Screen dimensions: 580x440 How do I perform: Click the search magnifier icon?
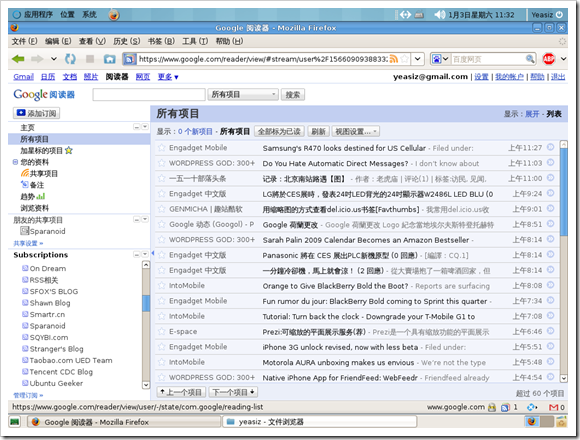tap(530, 59)
